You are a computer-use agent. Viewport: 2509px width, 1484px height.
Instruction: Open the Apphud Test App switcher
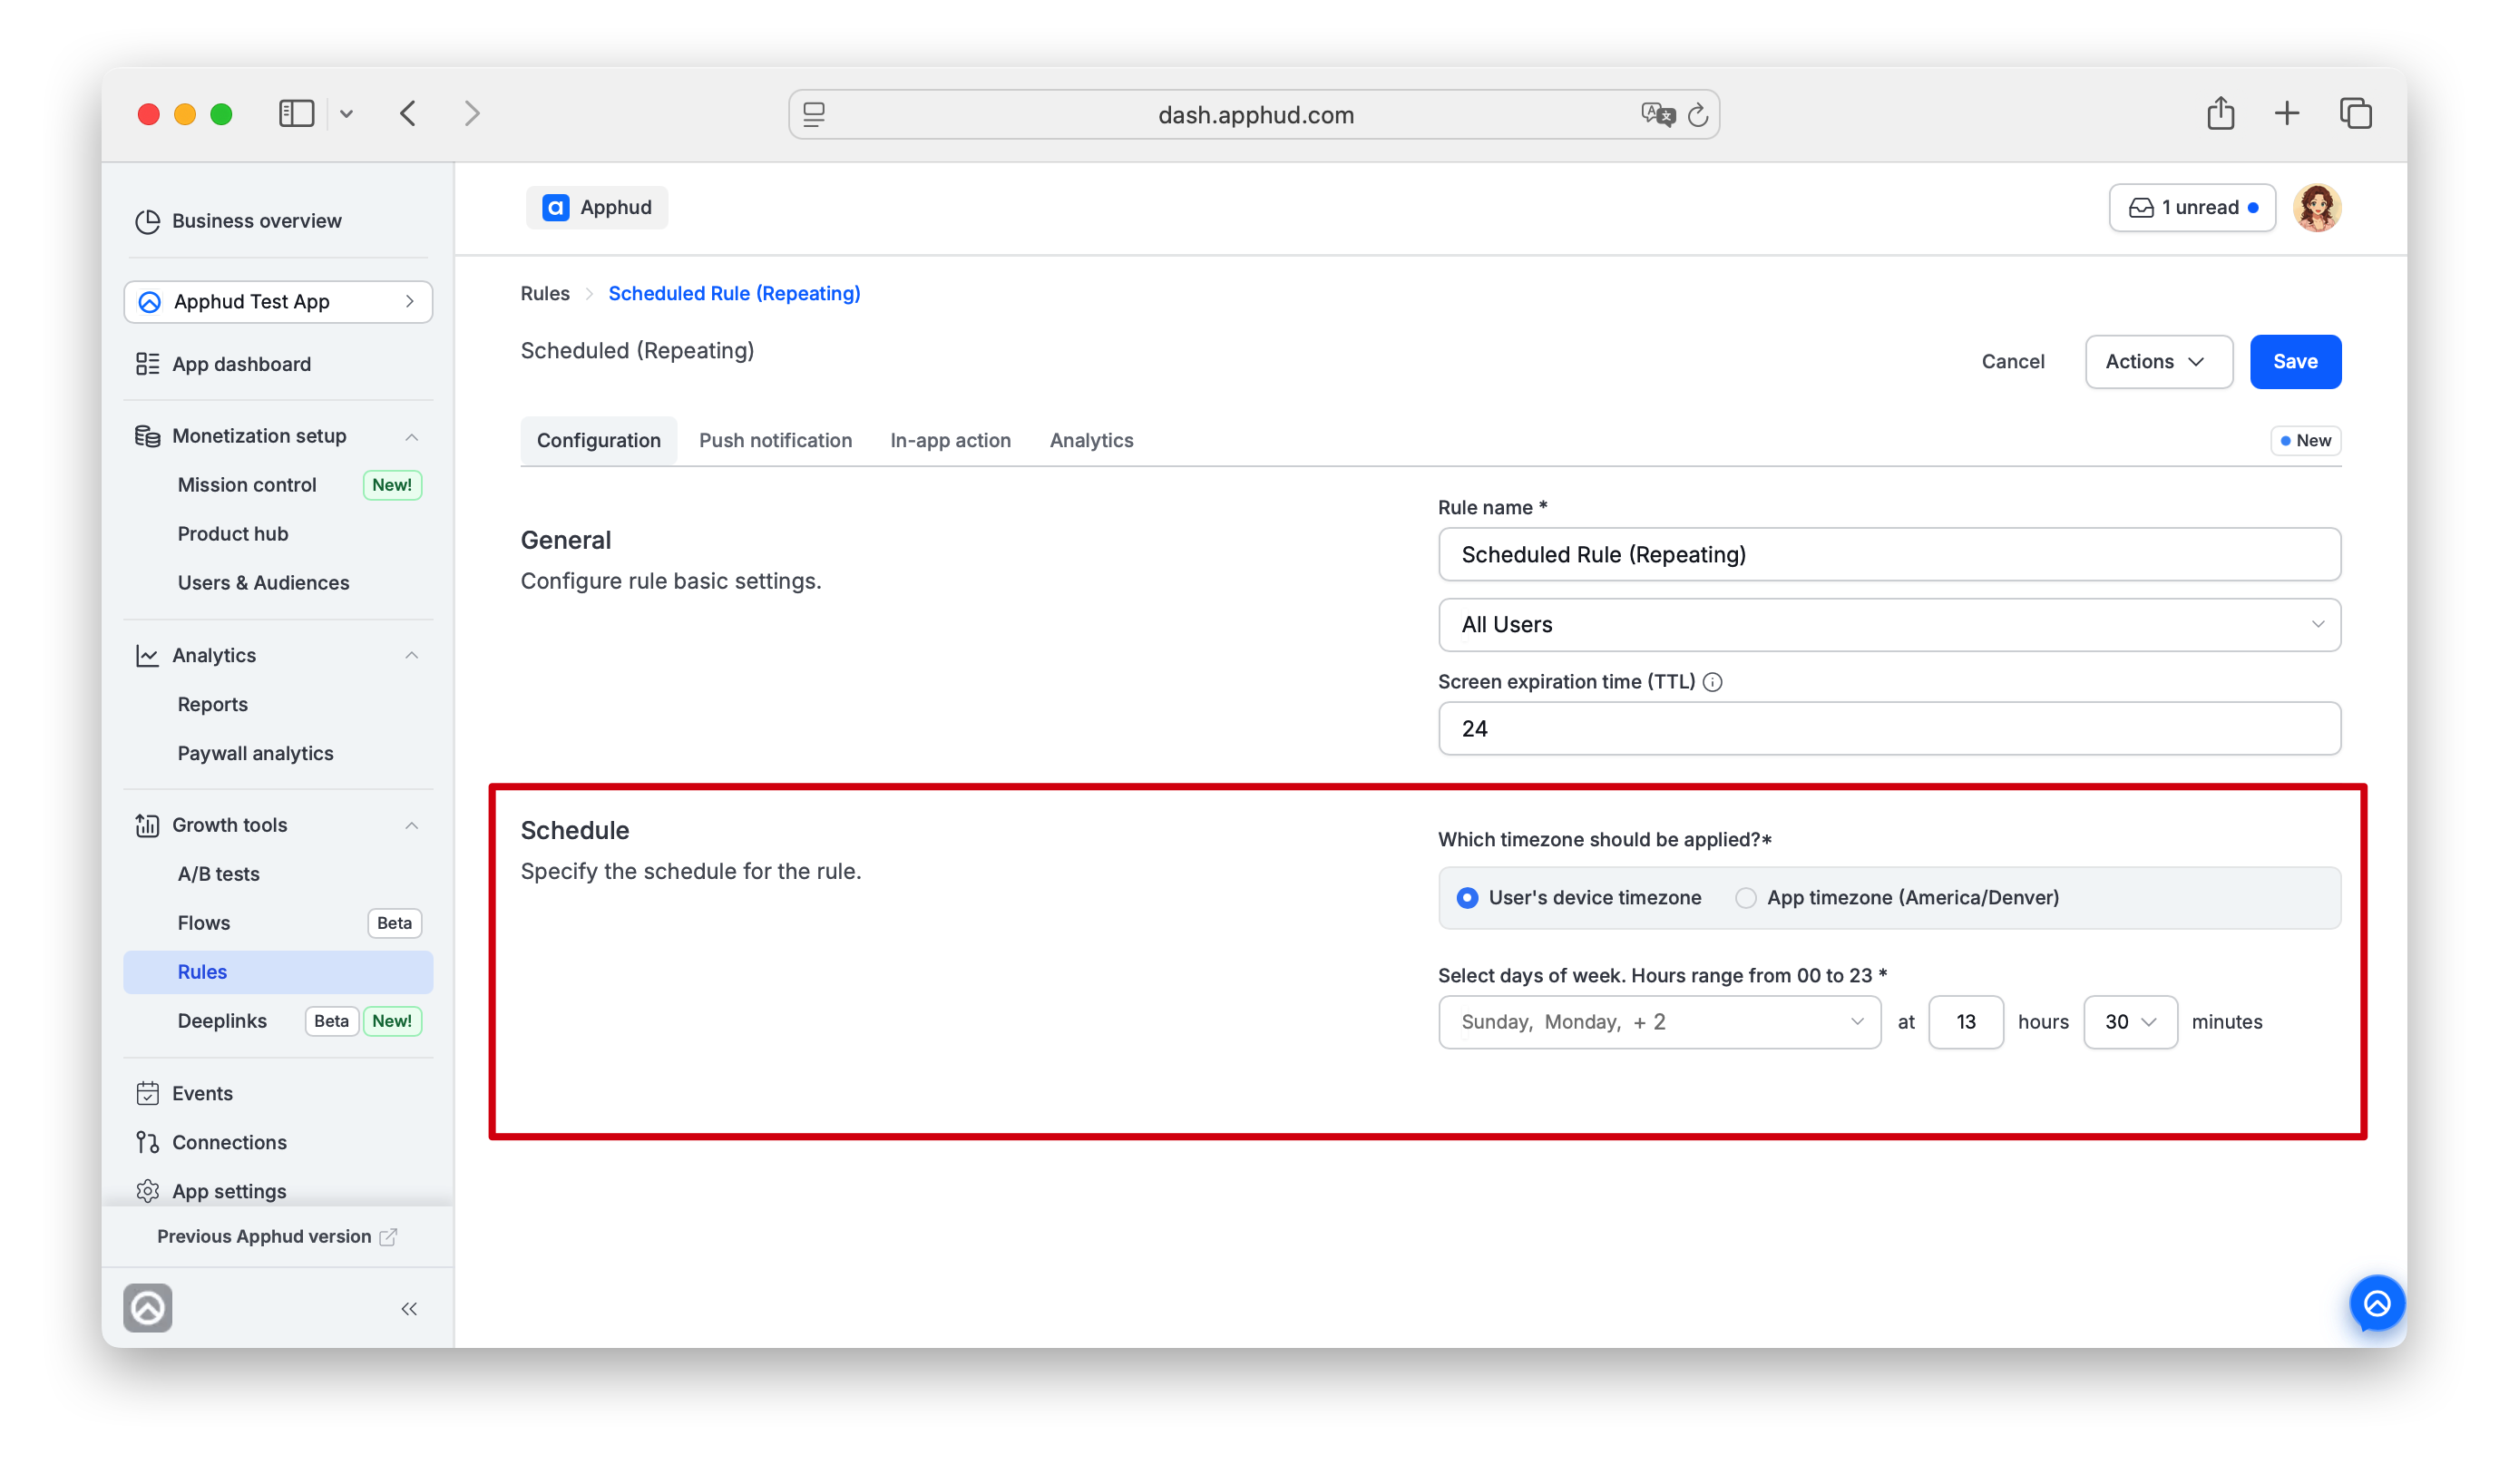(278, 301)
